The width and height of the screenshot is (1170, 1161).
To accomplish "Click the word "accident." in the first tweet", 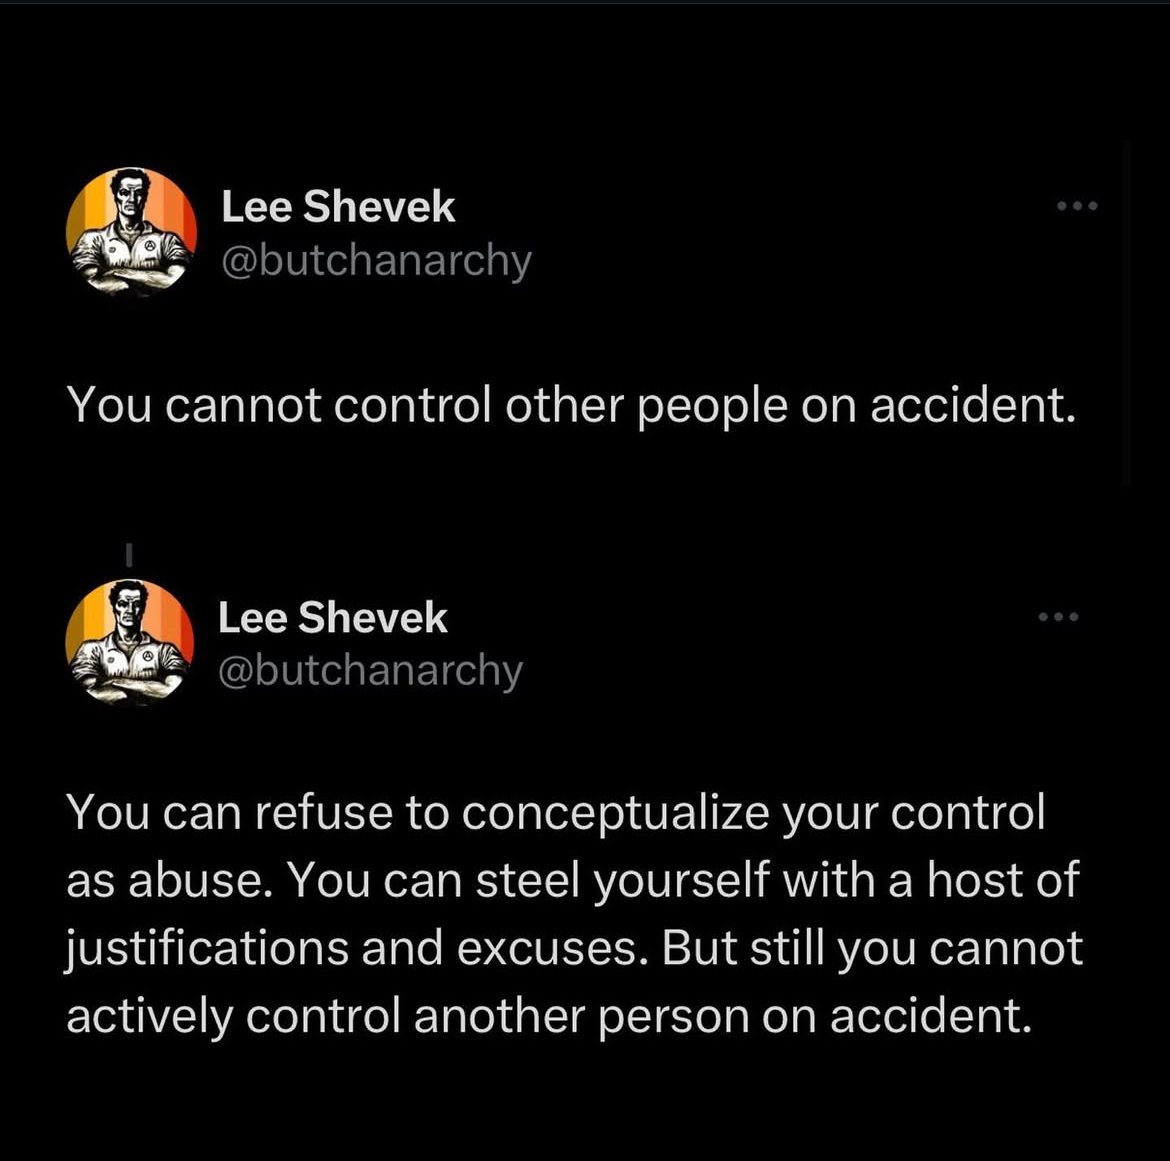I will [974, 405].
